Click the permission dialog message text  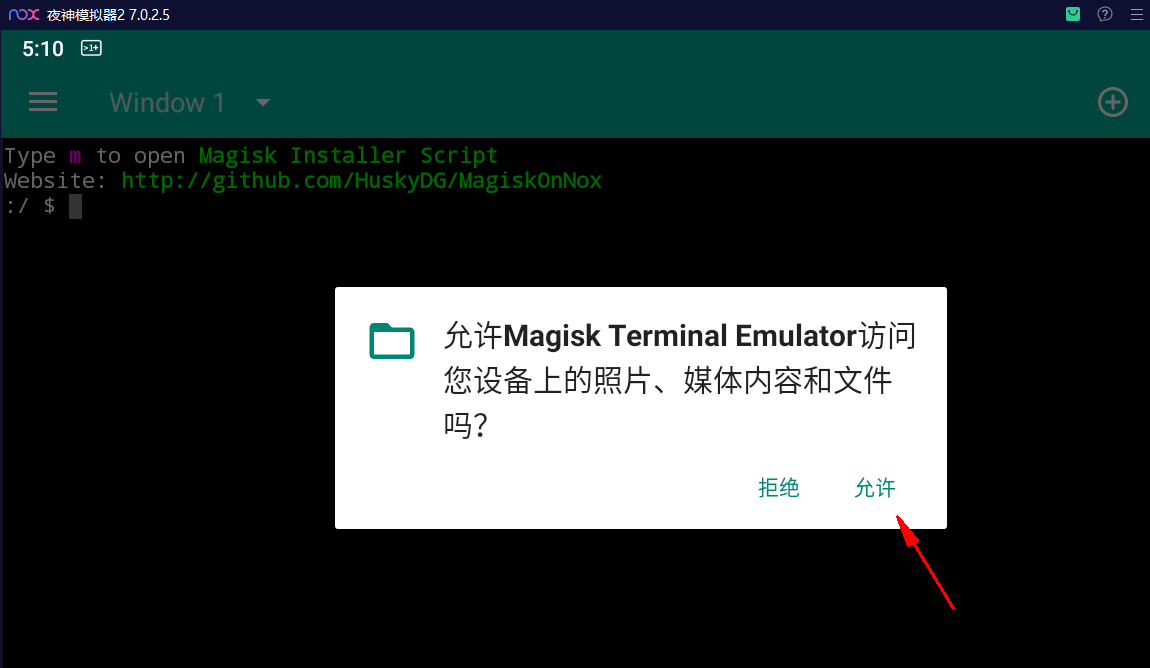[x=679, y=380]
